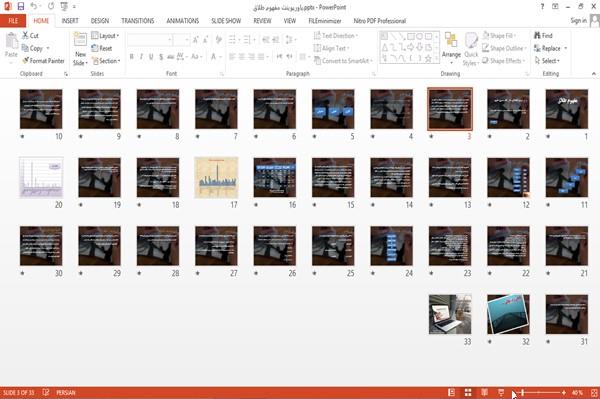This screenshot has height=399, width=600.
Task: Switch to the DESIGN tab
Action: 100,21
